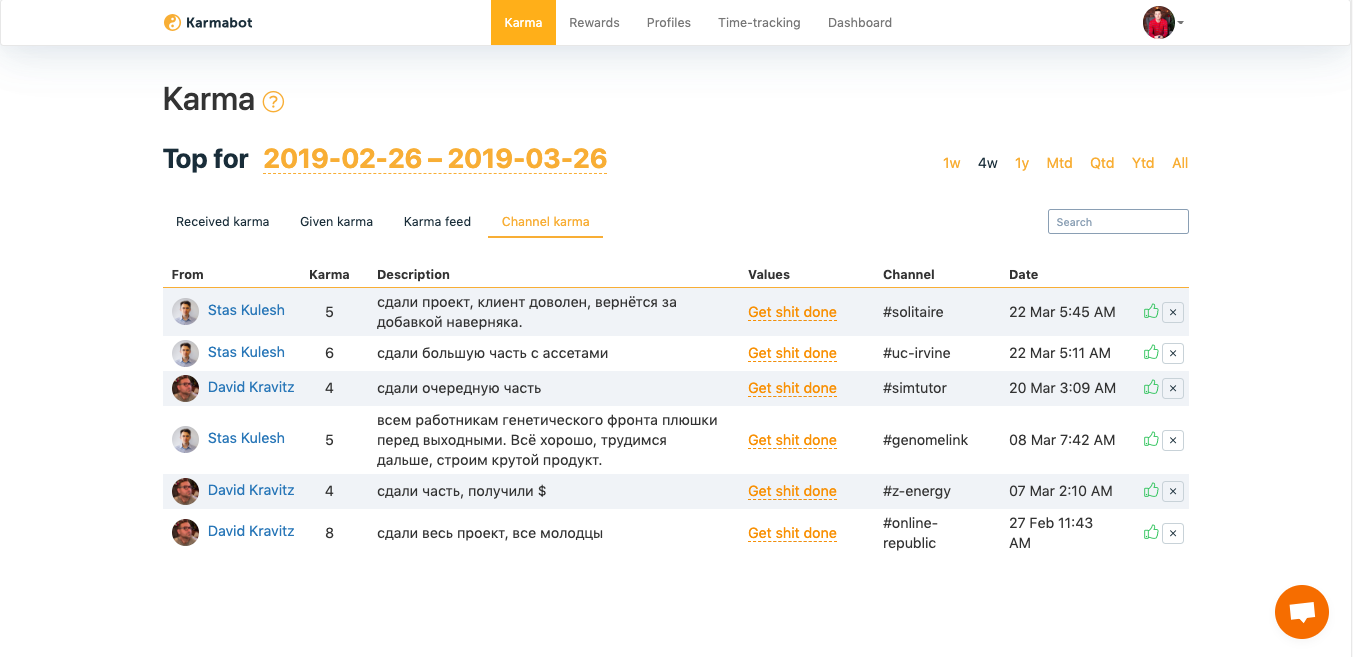The height and width of the screenshot is (657, 1353).
Task: Thumbs-up the #solitaire karma row
Action: (1151, 311)
